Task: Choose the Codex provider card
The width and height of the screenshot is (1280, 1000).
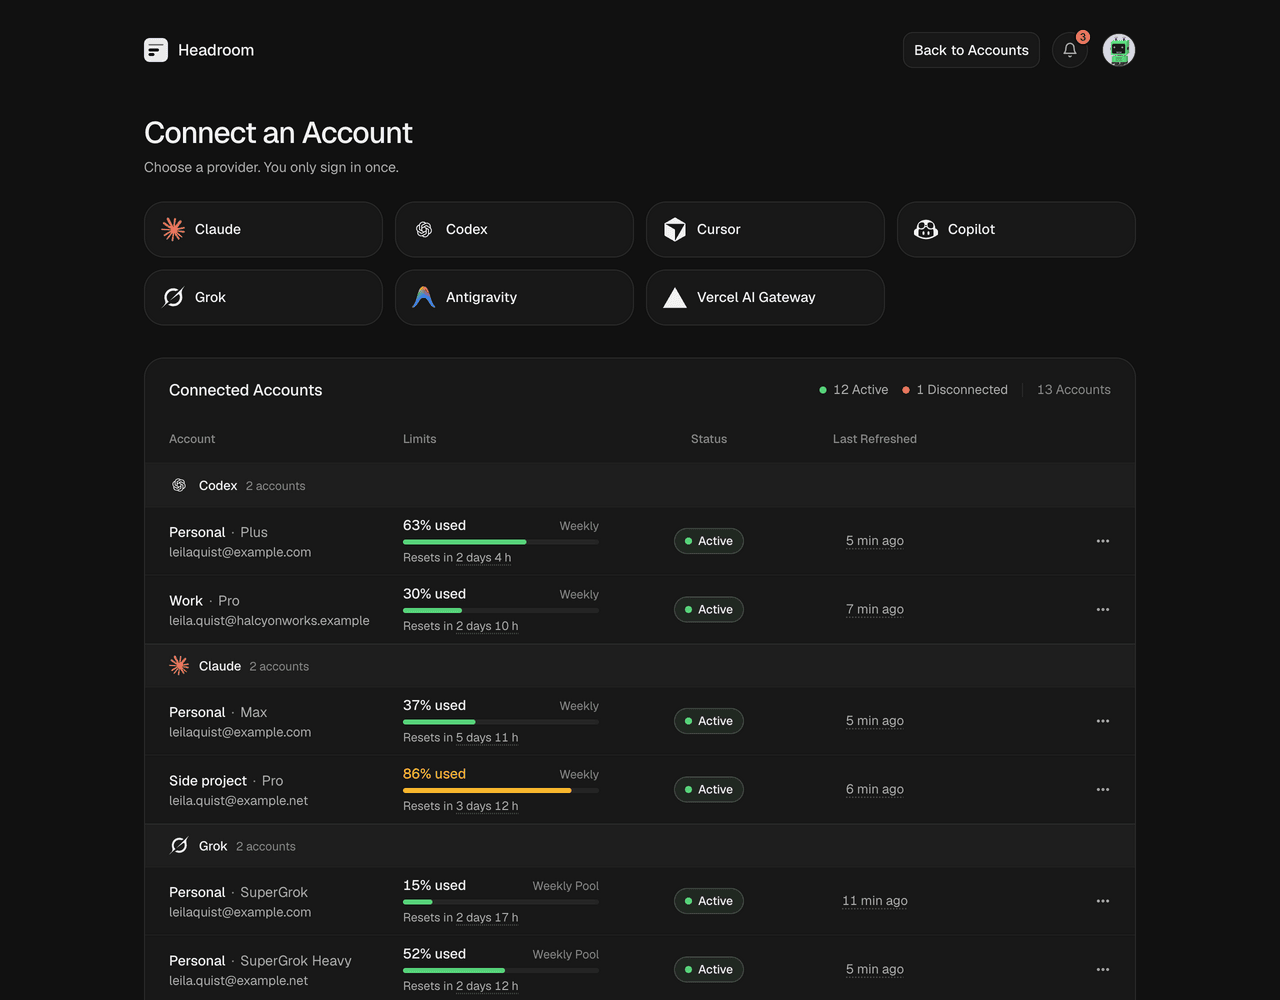Action: [x=514, y=230]
